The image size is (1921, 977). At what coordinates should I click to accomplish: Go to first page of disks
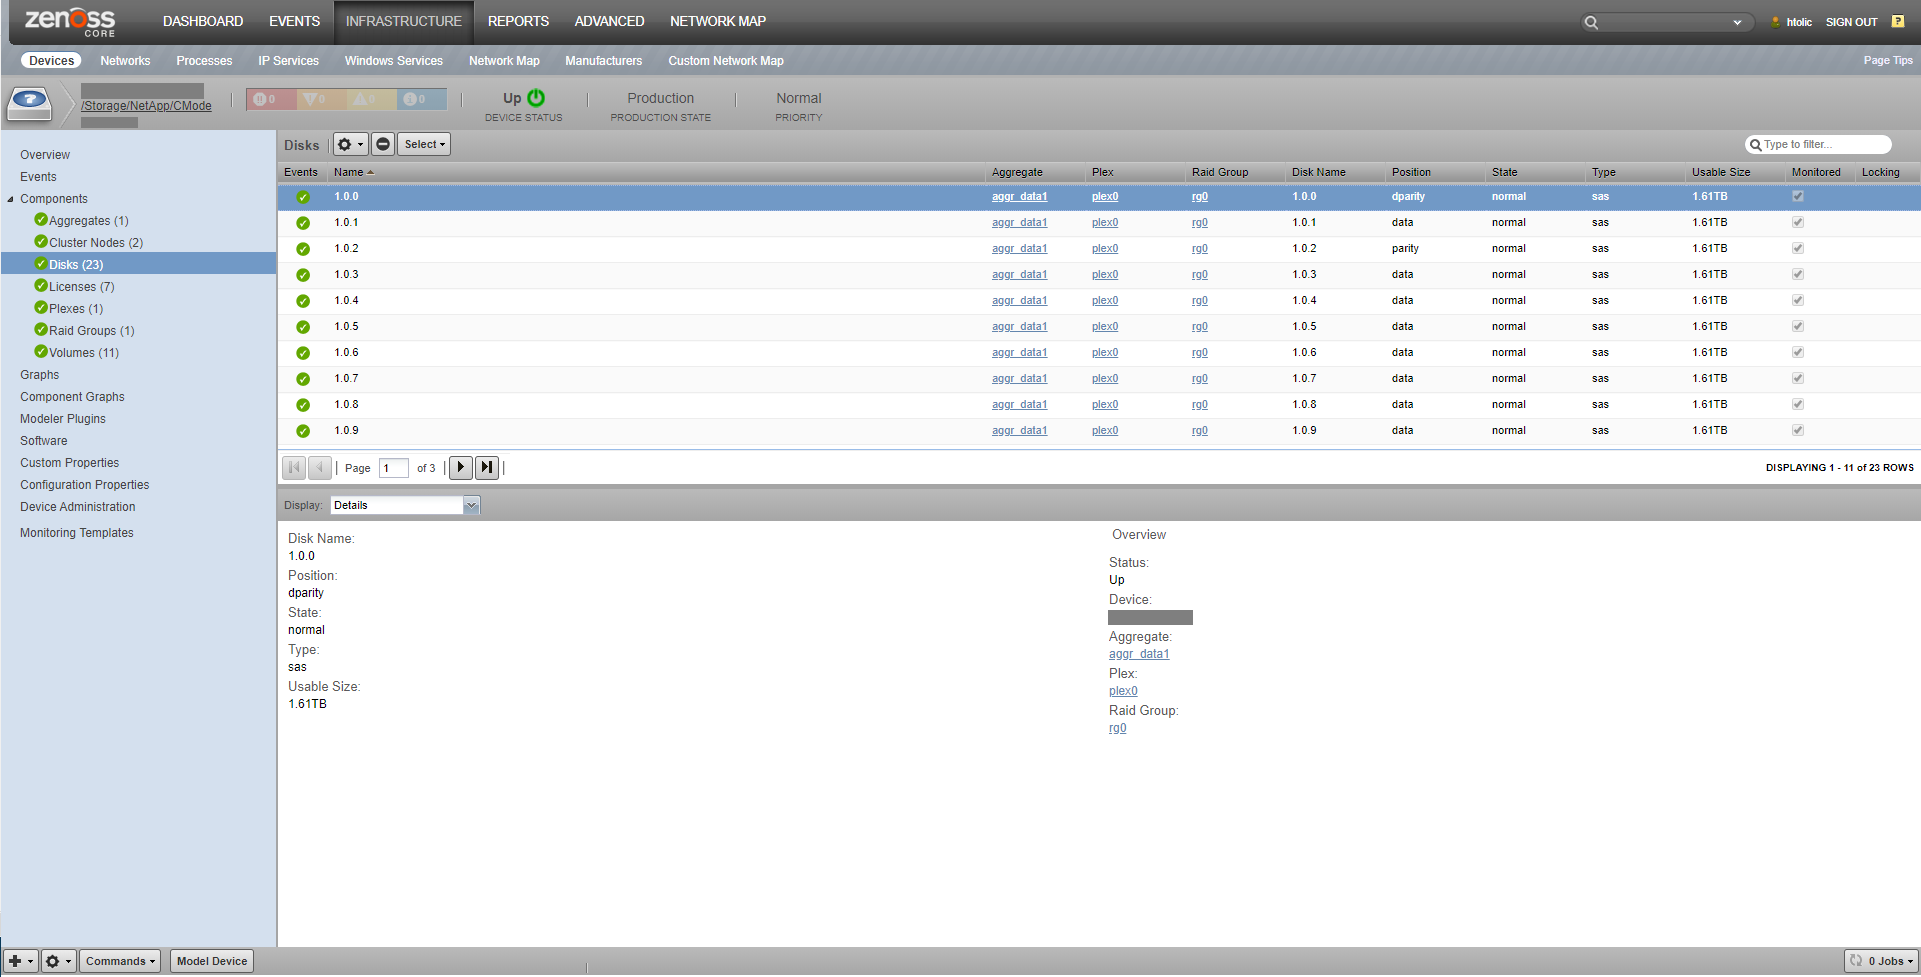(294, 467)
